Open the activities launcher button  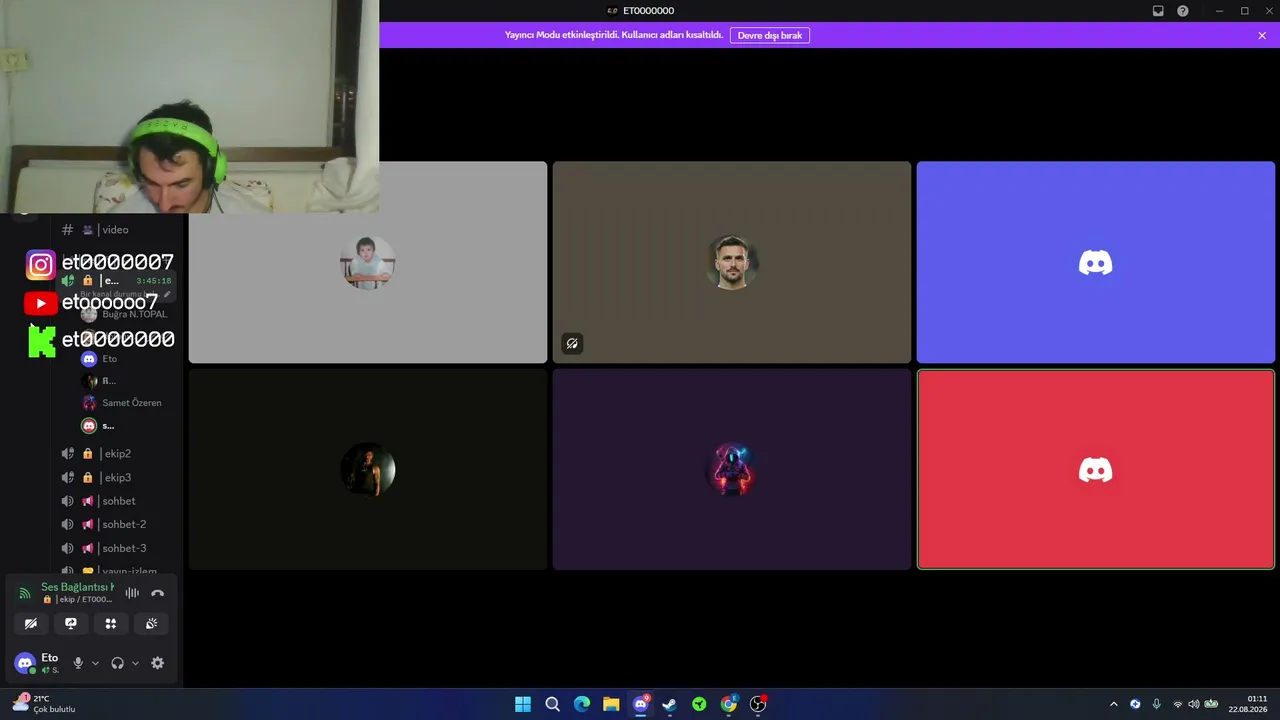pyautogui.click(x=111, y=624)
